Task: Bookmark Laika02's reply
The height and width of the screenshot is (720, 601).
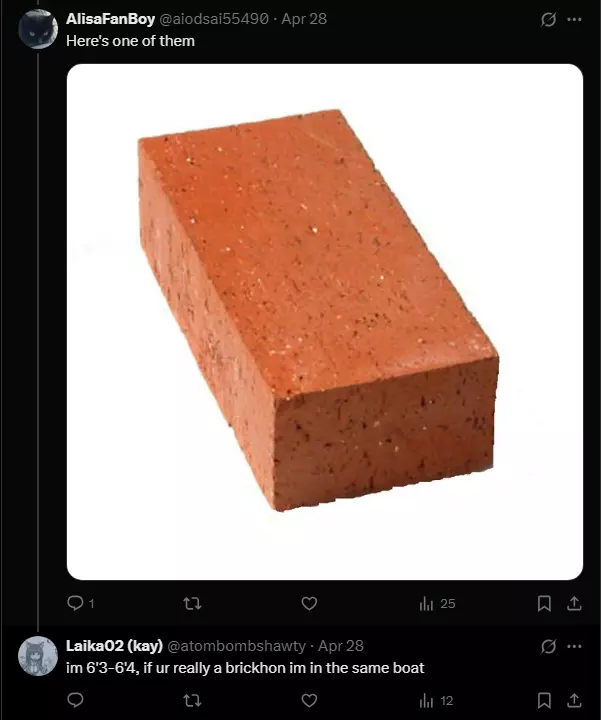Action: point(544,700)
